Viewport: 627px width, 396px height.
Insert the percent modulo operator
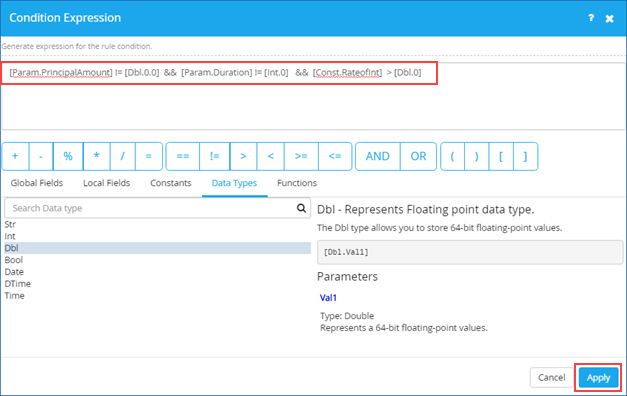click(x=68, y=156)
